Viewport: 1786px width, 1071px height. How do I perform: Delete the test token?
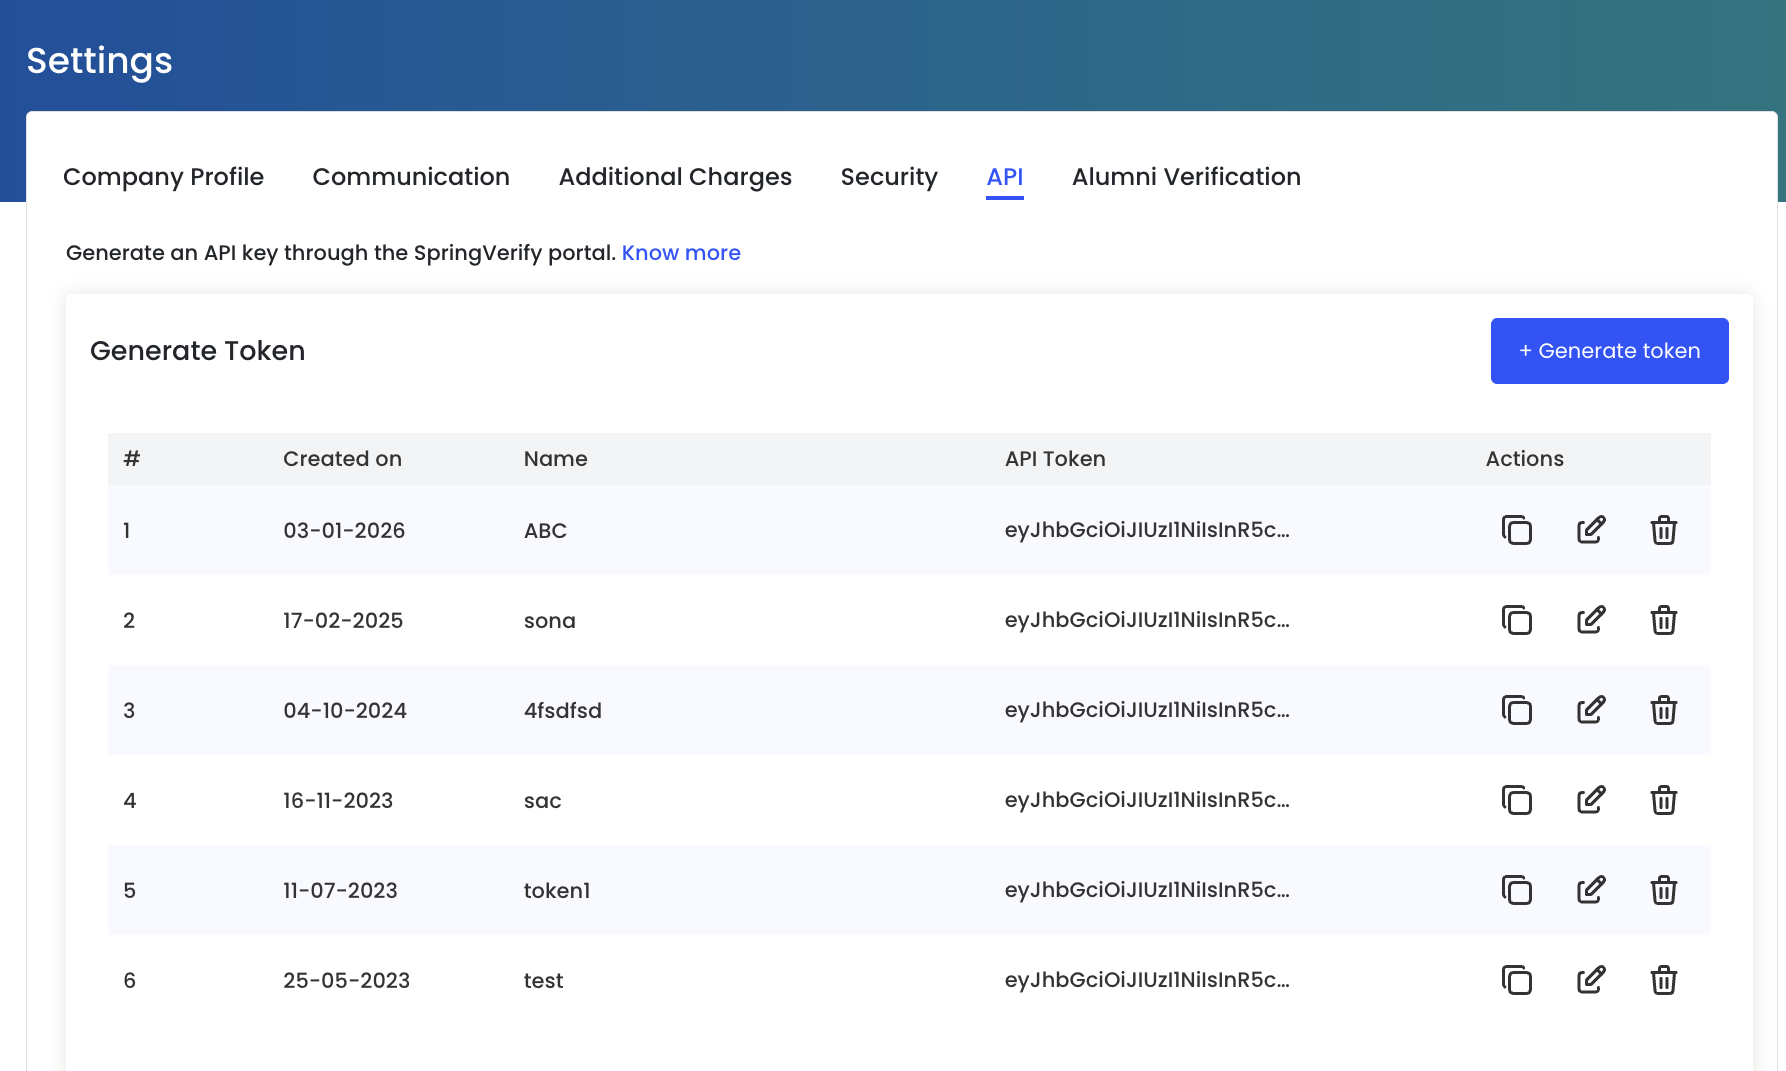(x=1663, y=980)
